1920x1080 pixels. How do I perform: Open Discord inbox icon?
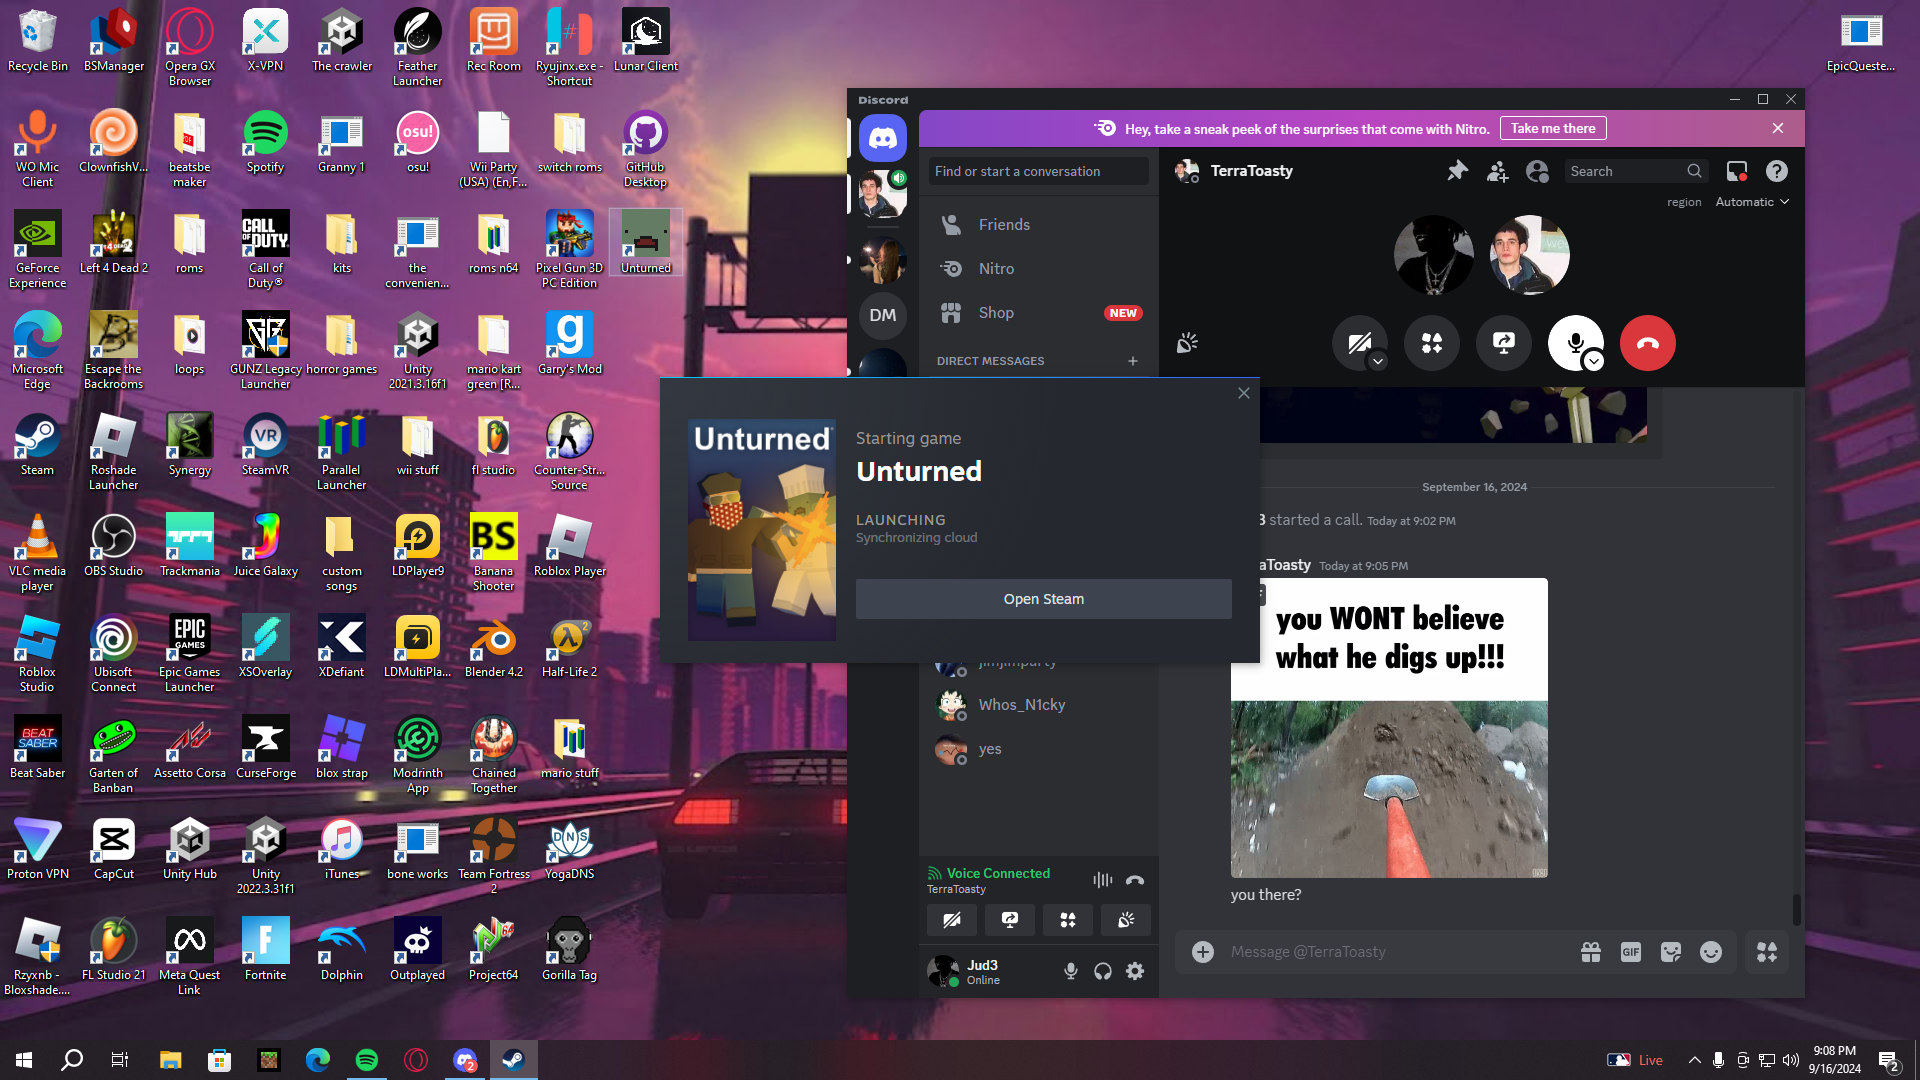pyautogui.click(x=1737, y=171)
